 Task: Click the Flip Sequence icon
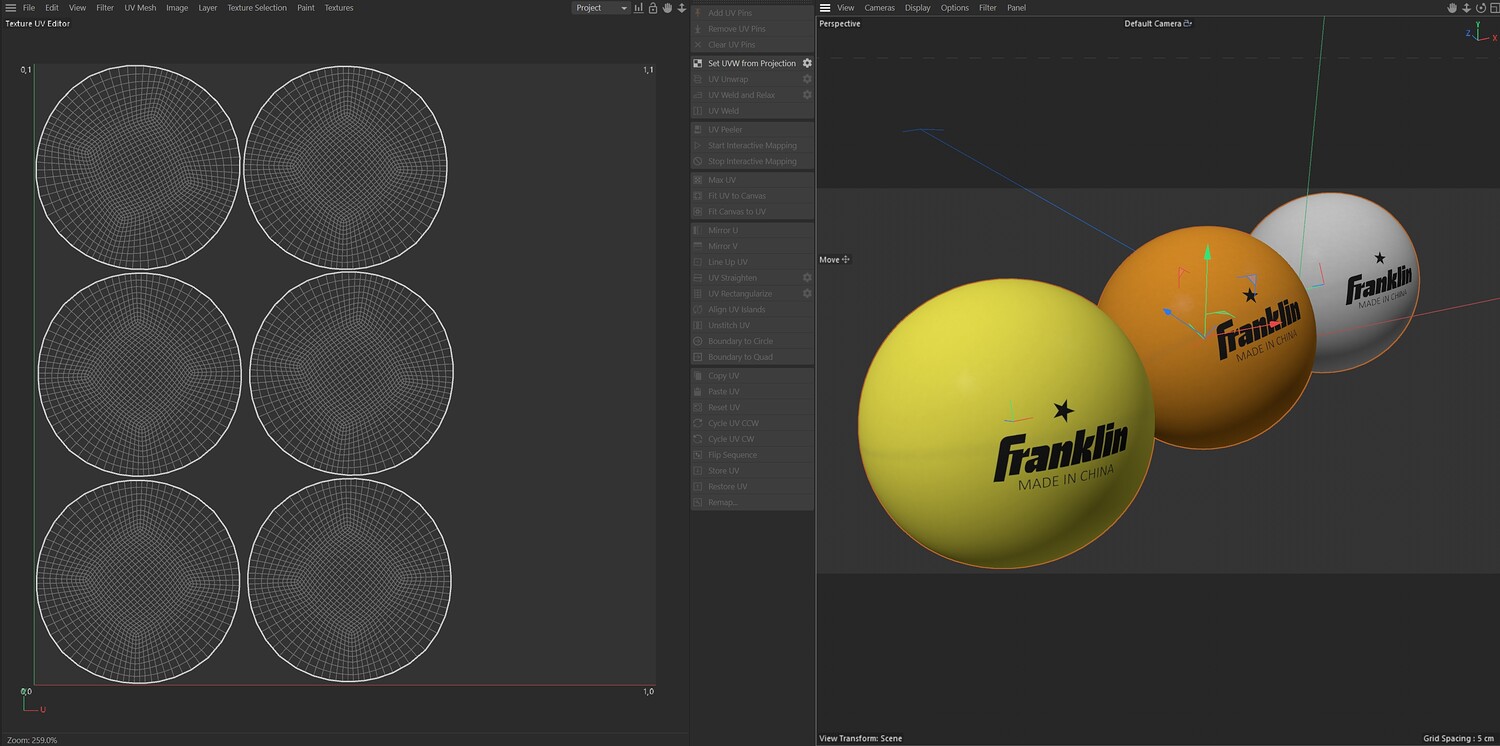698,455
